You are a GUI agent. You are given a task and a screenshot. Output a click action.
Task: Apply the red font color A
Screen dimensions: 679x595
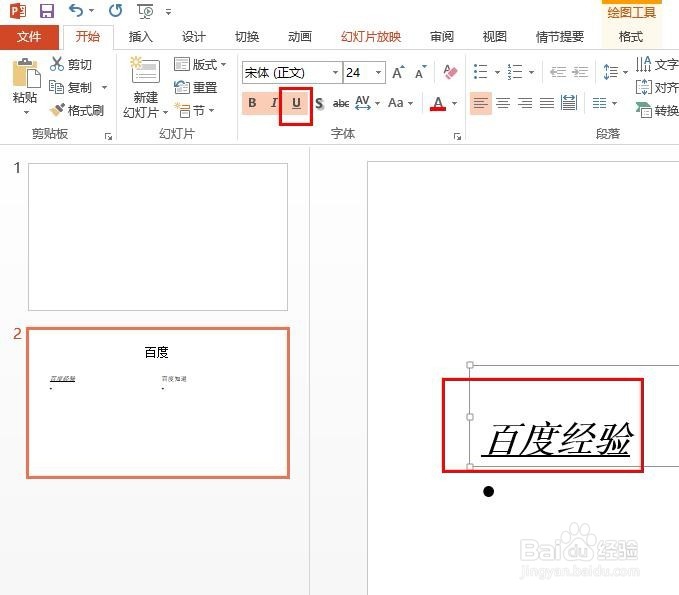coord(438,103)
